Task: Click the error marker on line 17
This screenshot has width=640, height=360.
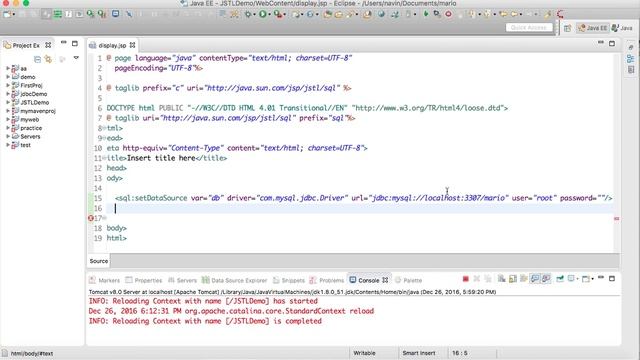Action: click(91, 218)
